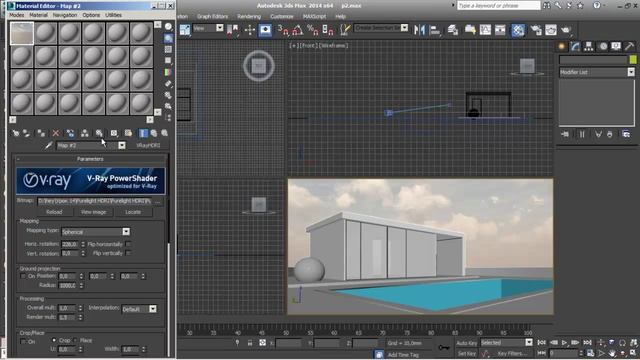Click the Overall mult spinner arrows
This screenshot has width=640, height=360.
80,308
